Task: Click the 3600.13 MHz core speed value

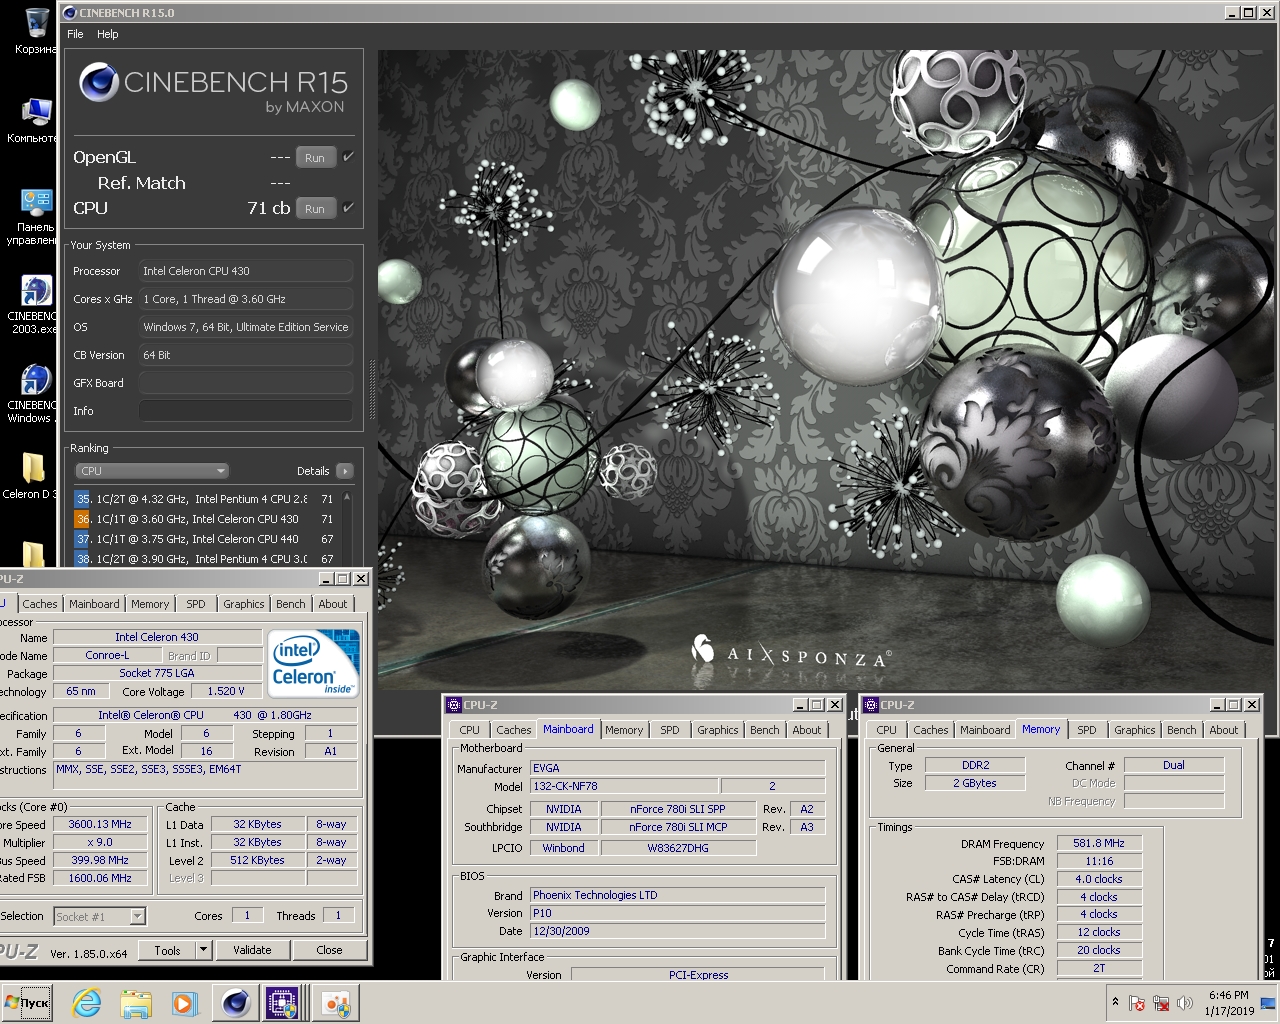Action: (x=100, y=824)
